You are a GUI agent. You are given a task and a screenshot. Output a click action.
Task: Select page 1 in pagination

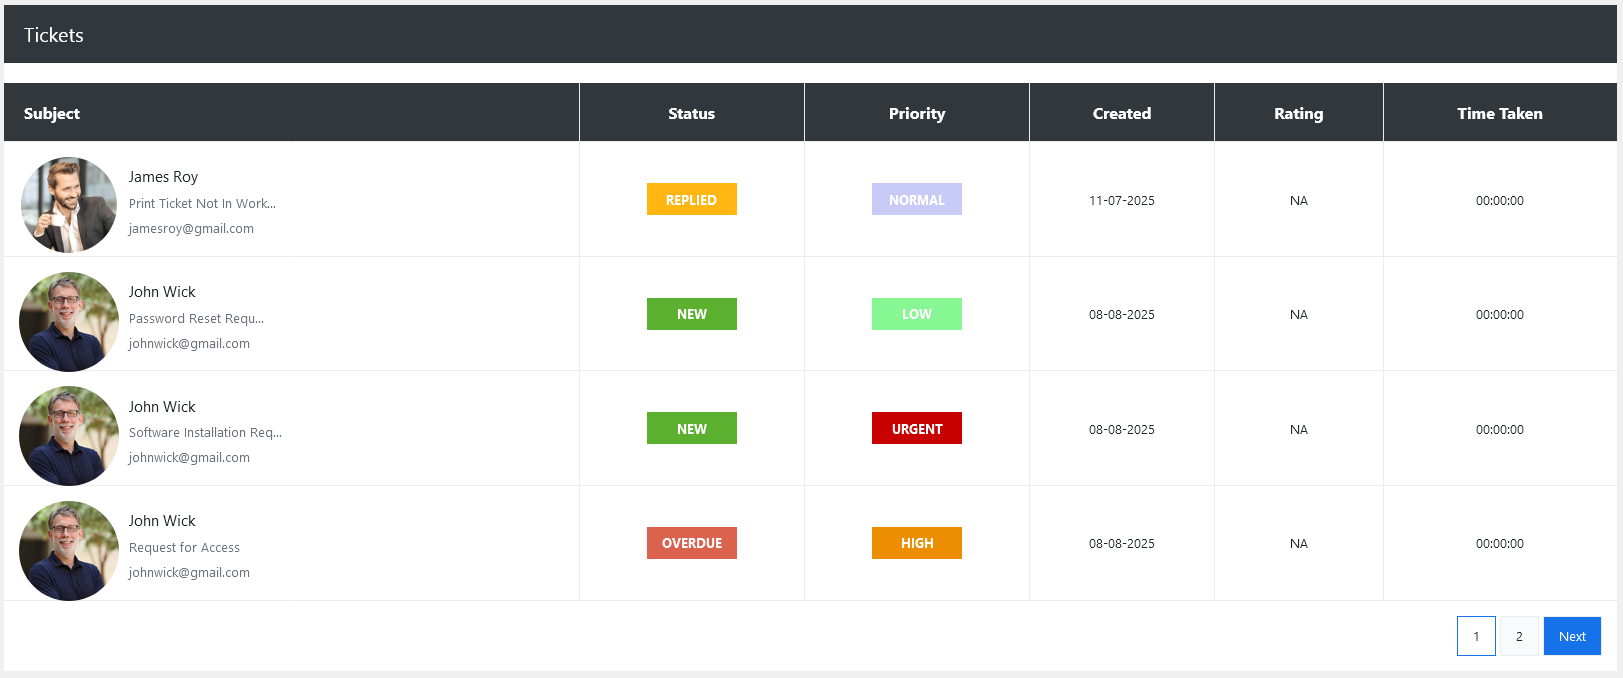point(1475,636)
